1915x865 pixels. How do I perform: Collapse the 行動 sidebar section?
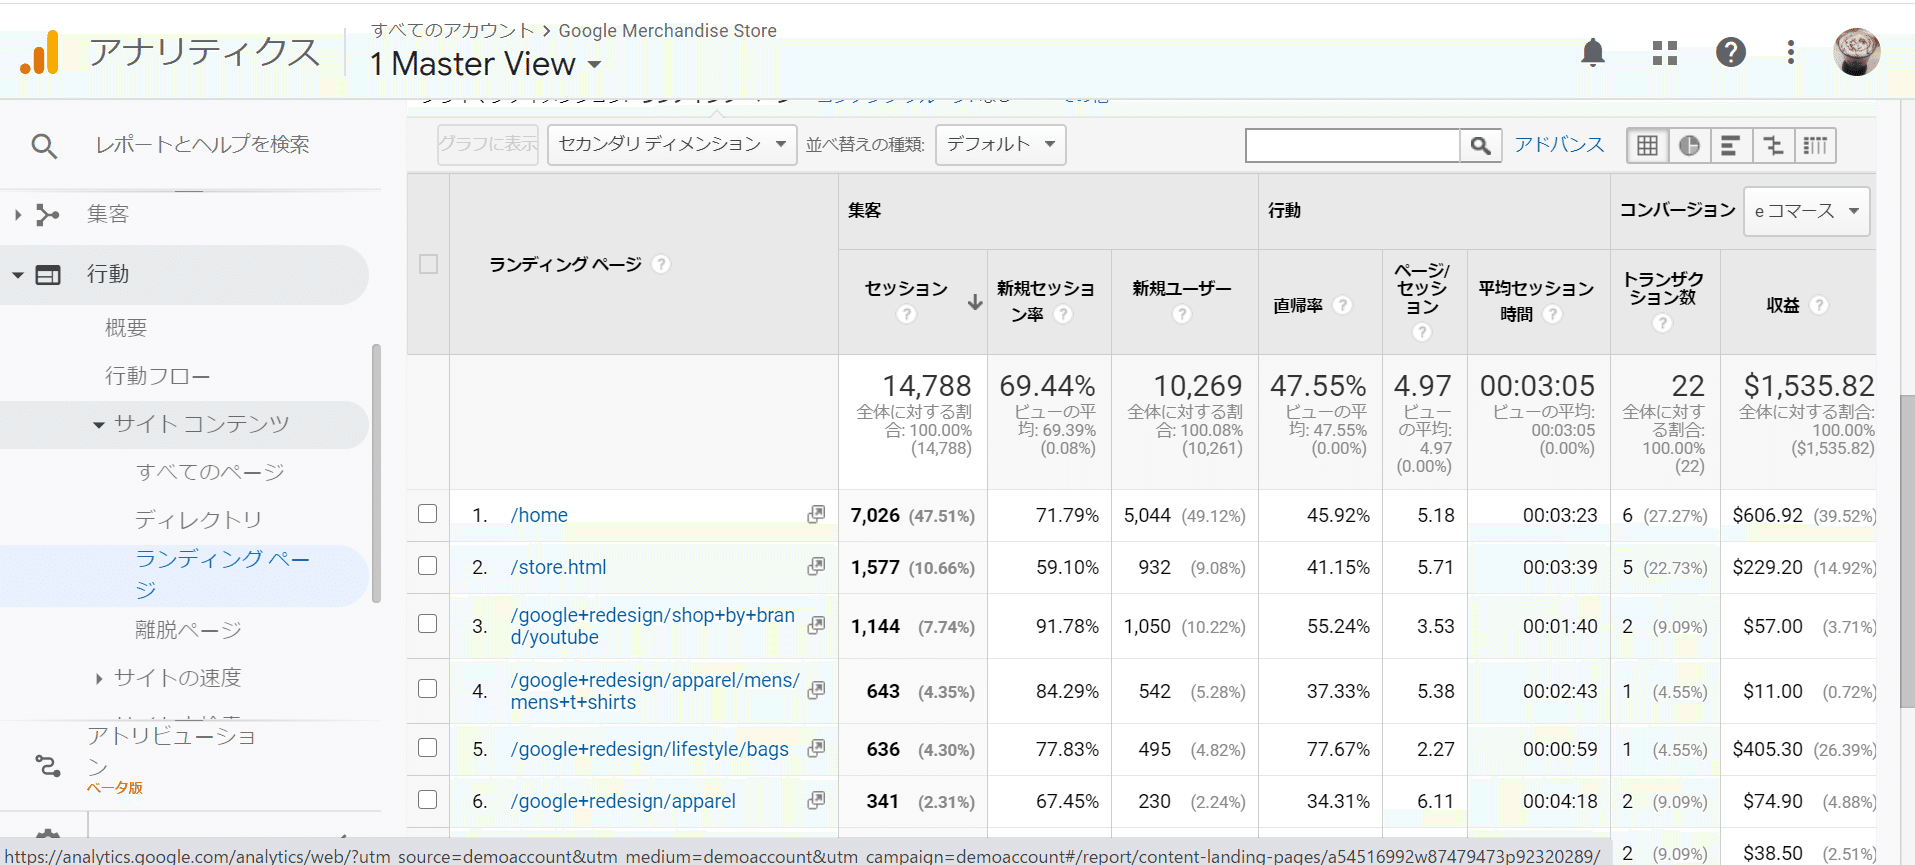[x=18, y=274]
